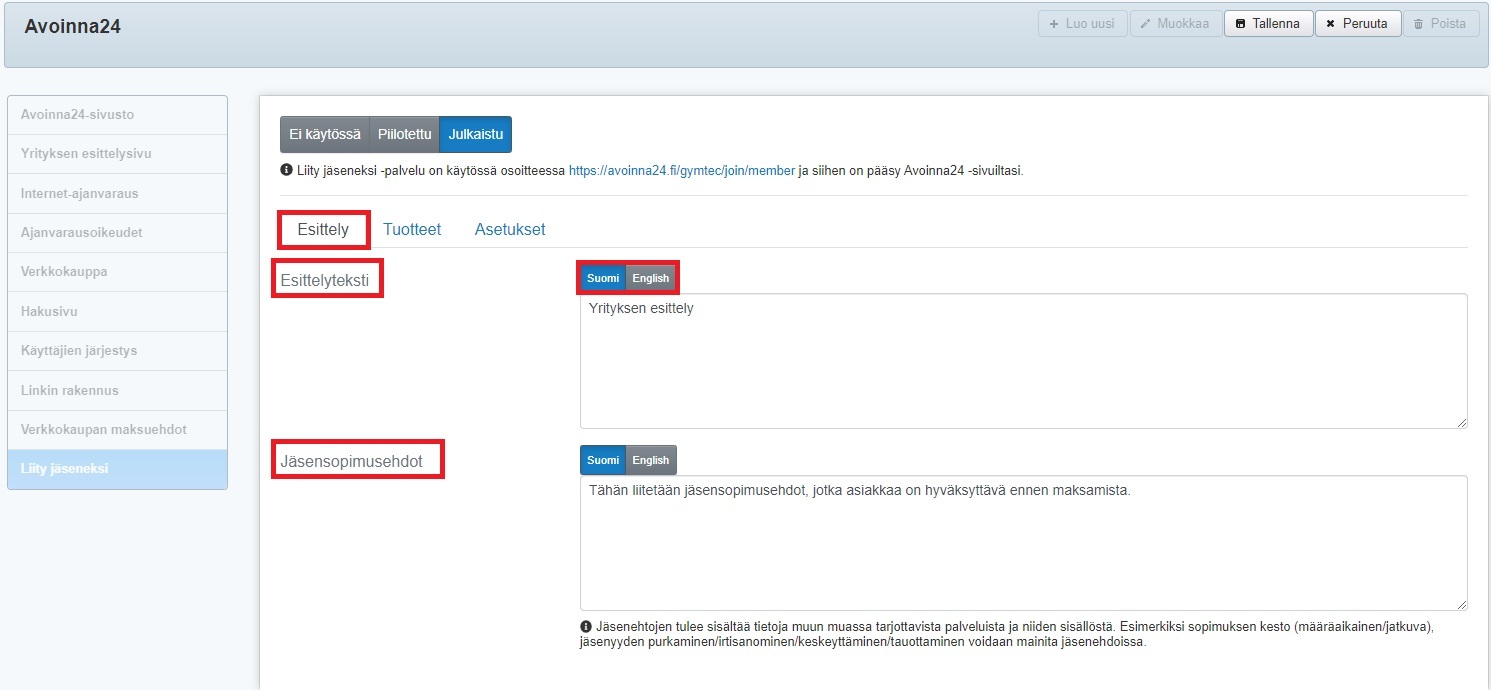Click the Luo uusi button
This screenshot has height=690, width=1491.
pos(1082,24)
